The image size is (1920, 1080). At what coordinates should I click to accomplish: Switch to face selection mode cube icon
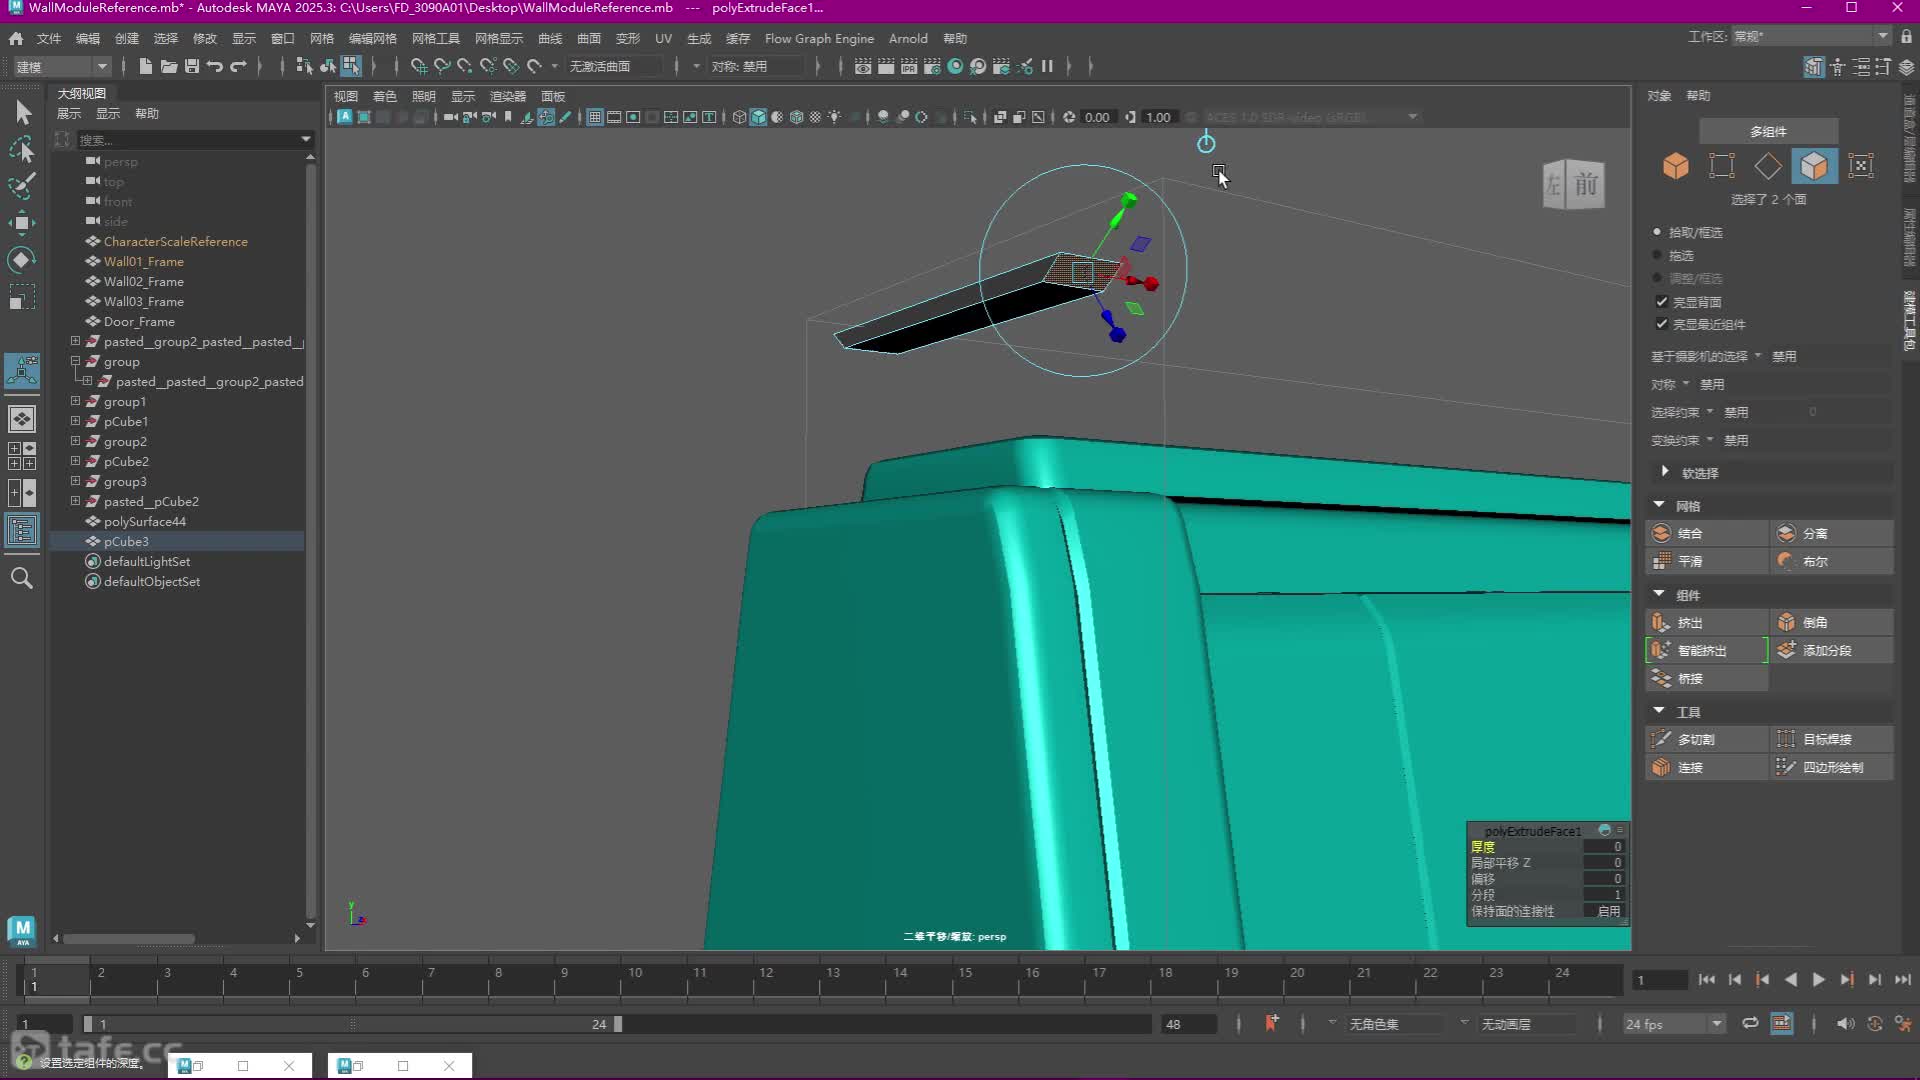(x=1814, y=166)
